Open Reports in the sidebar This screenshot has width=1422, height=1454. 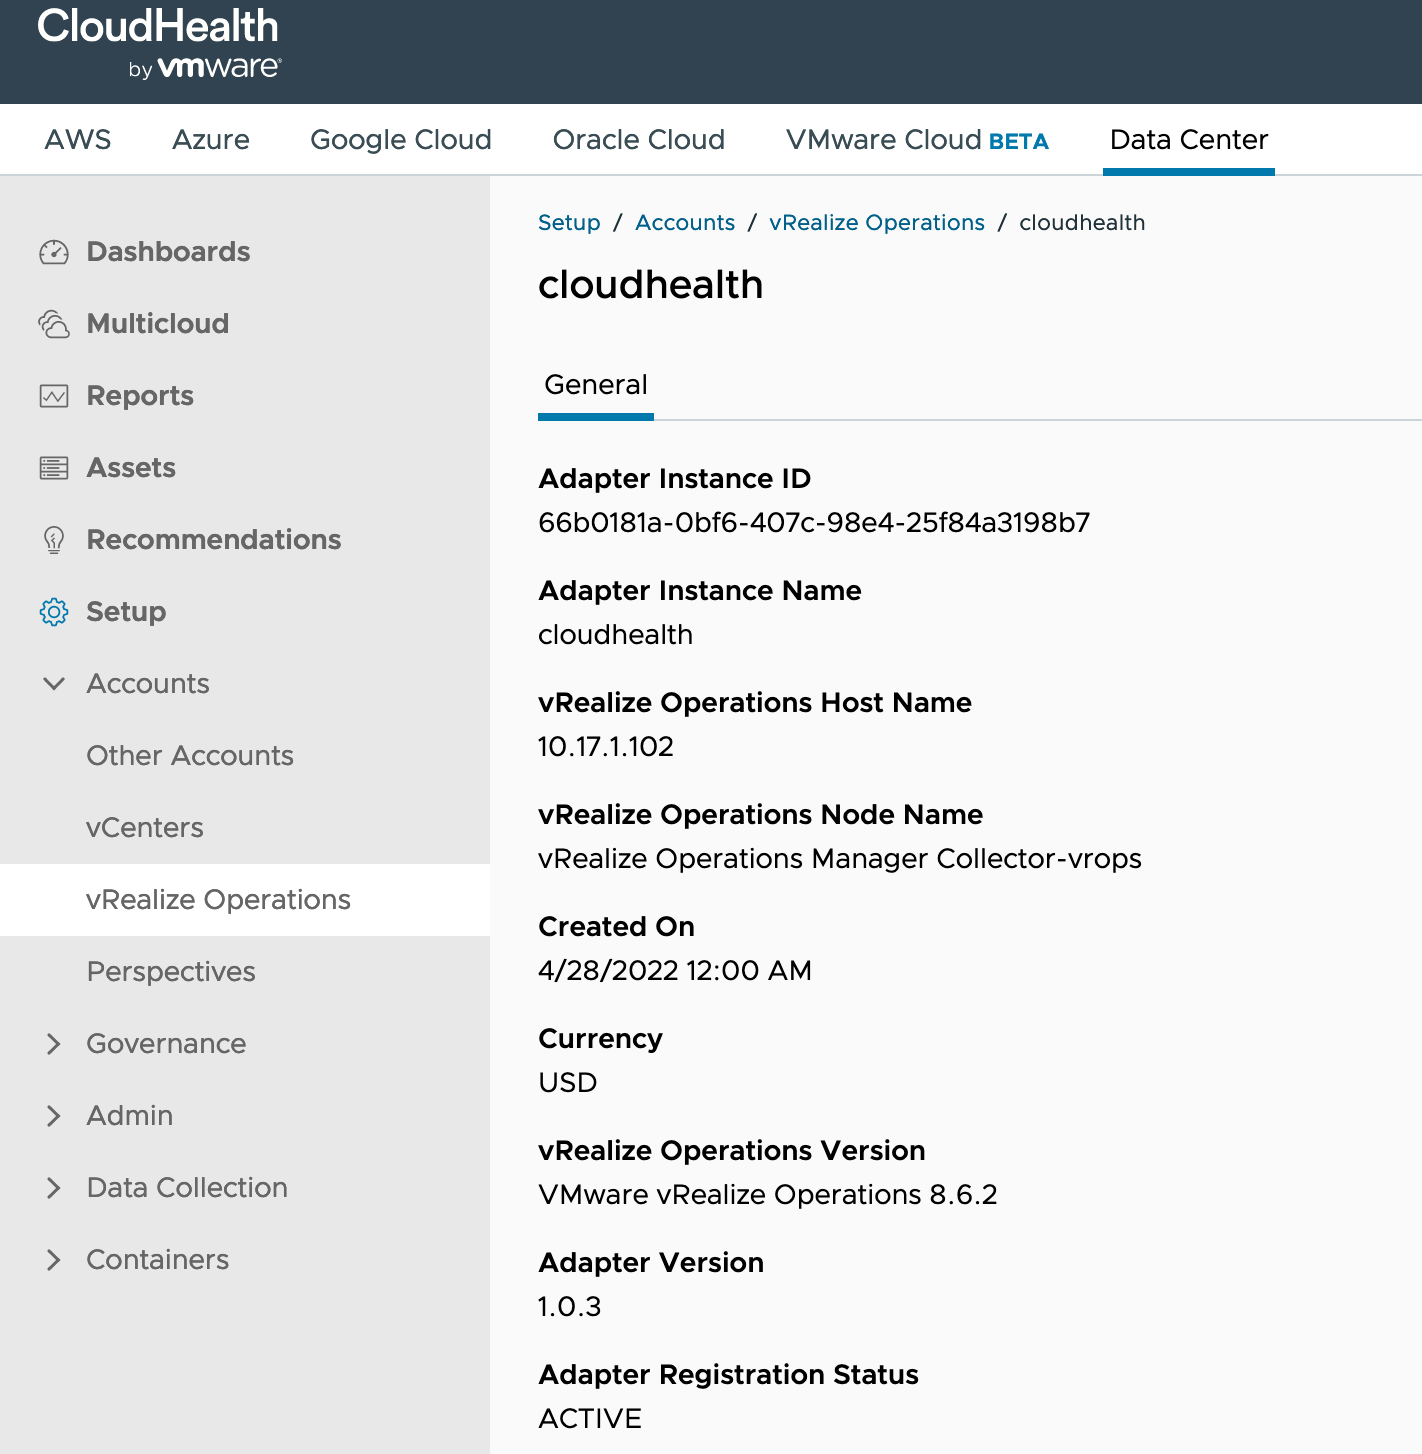coord(140,396)
